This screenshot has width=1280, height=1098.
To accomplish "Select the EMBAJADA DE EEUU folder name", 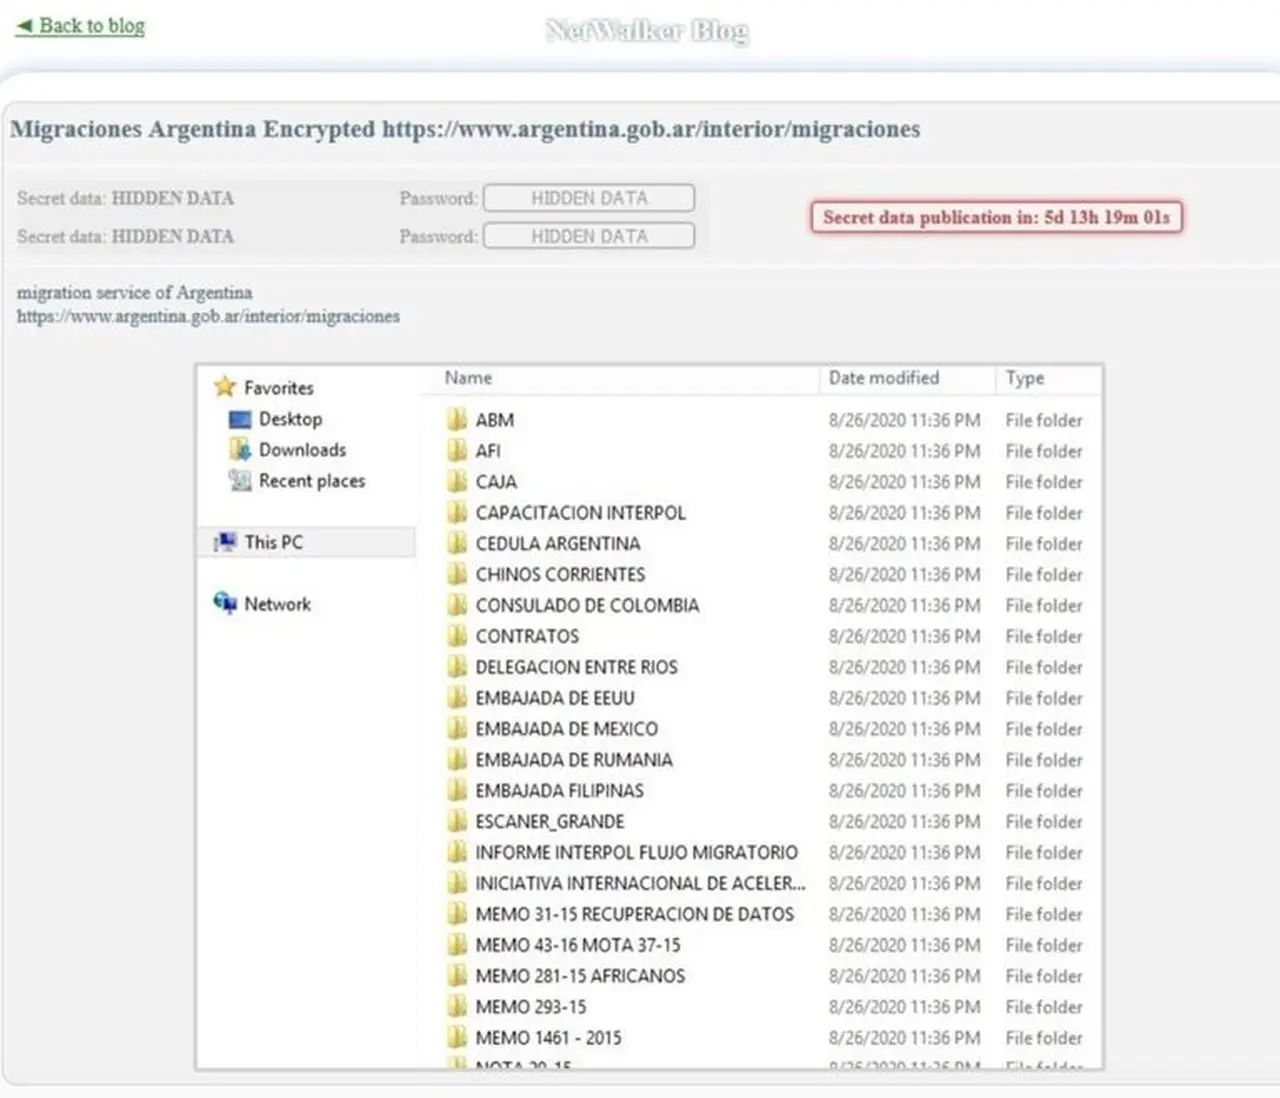I will [555, 698].
